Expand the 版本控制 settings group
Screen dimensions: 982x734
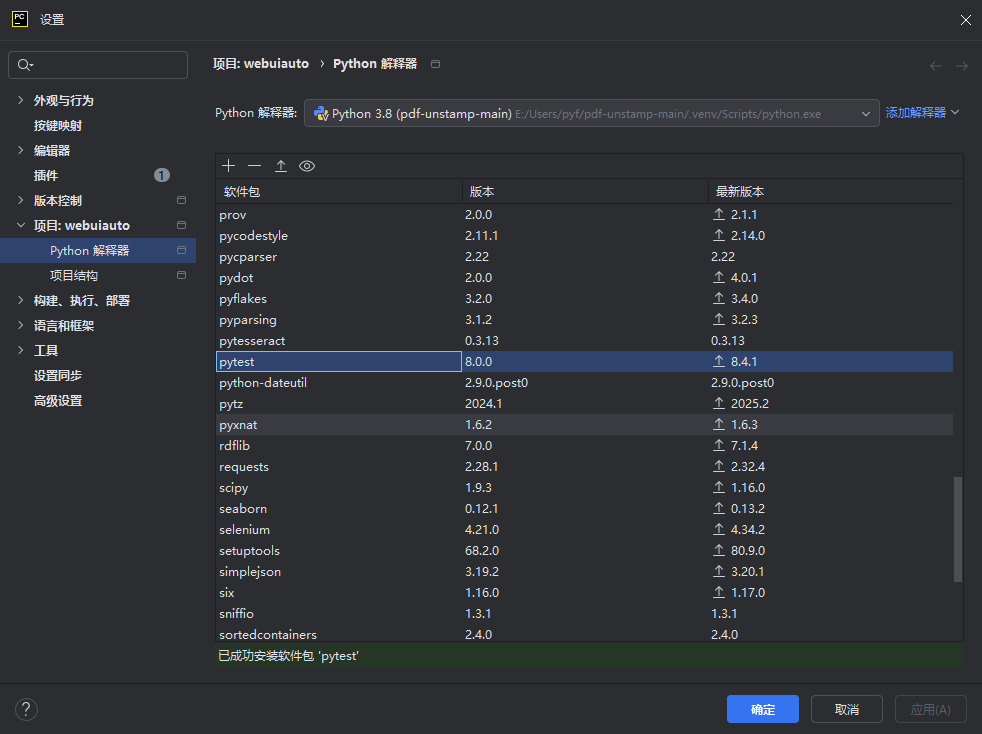click(21, 200)
